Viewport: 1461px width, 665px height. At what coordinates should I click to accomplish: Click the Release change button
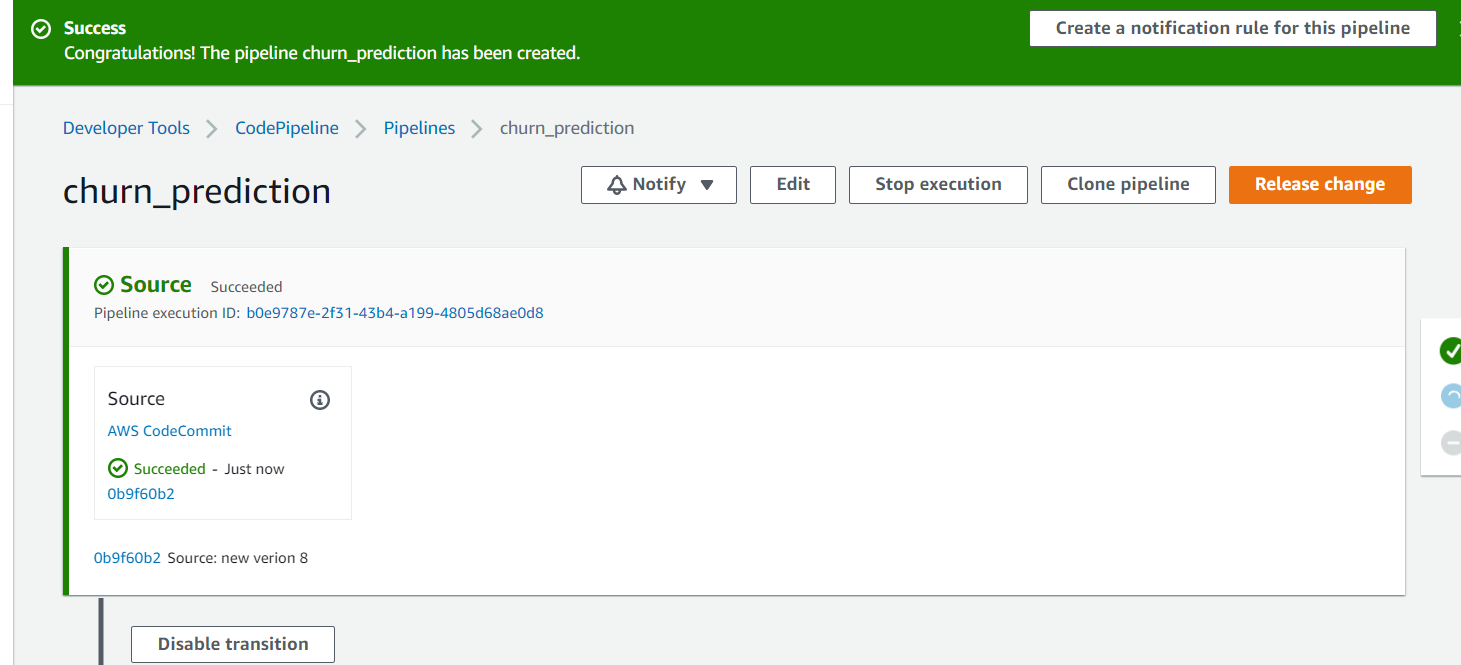[1320, 185]
